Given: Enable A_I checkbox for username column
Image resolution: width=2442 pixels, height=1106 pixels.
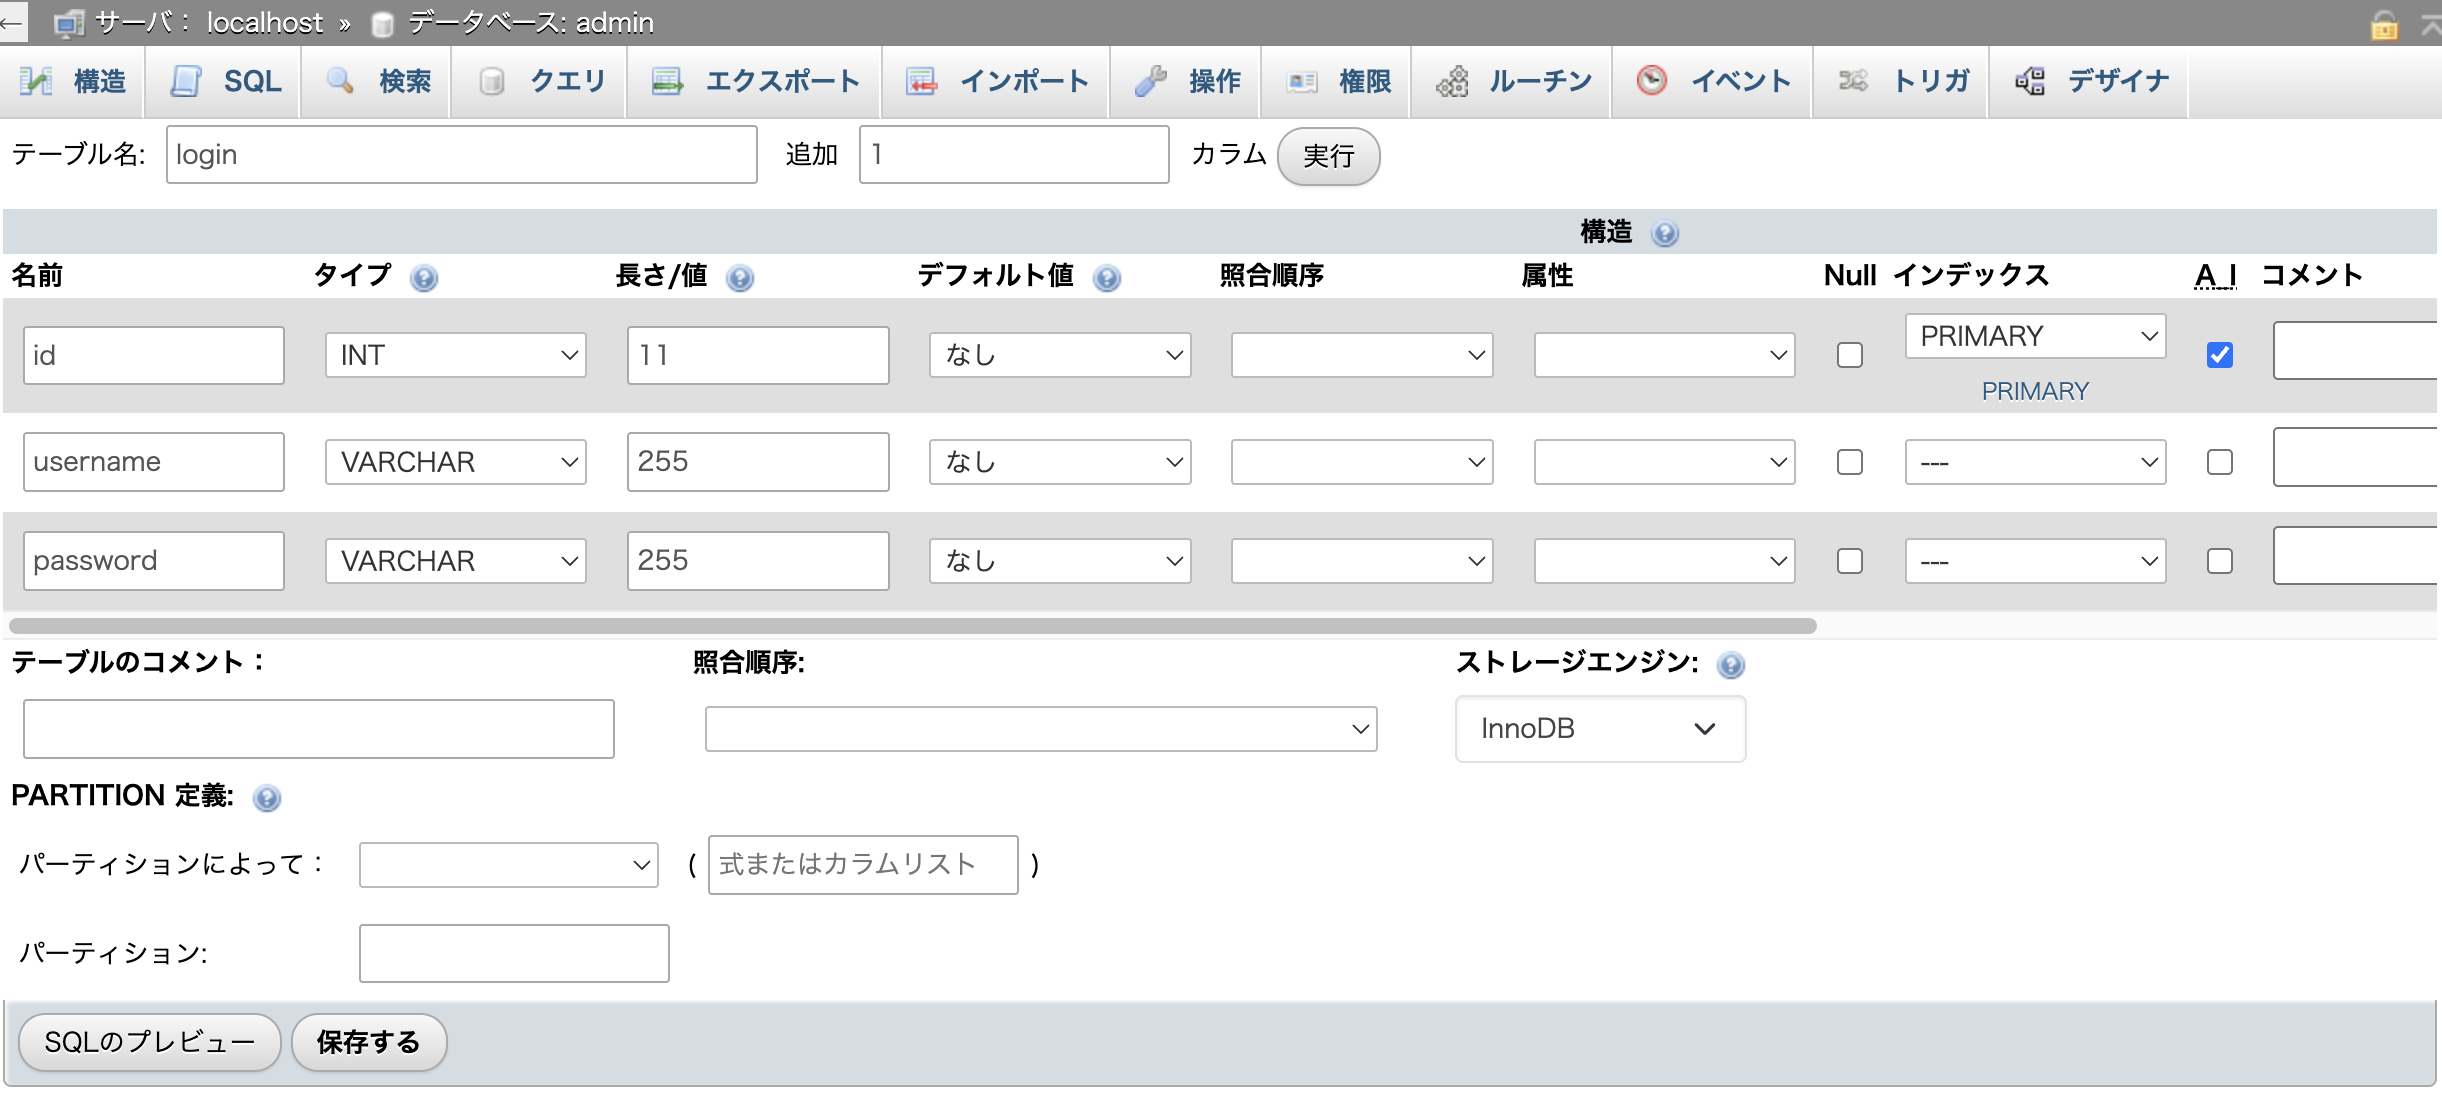Looking at the screenshot, I should pyautogui.click(x=2220, y=461).
